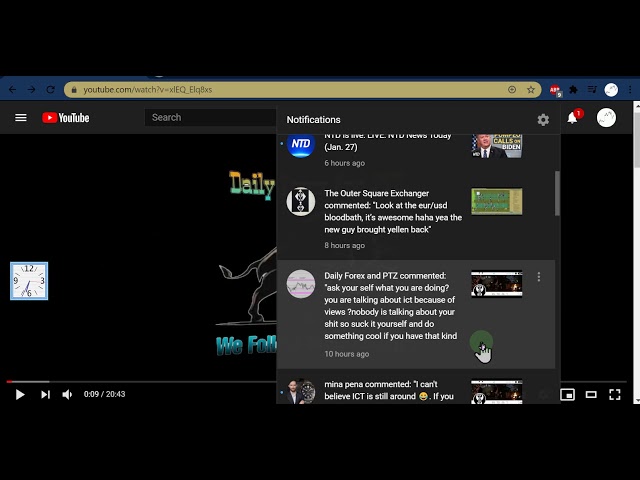Screen dimensions: 640x480
Task: Open the YouTube hamburger guide menu
Action: (21, 118)
